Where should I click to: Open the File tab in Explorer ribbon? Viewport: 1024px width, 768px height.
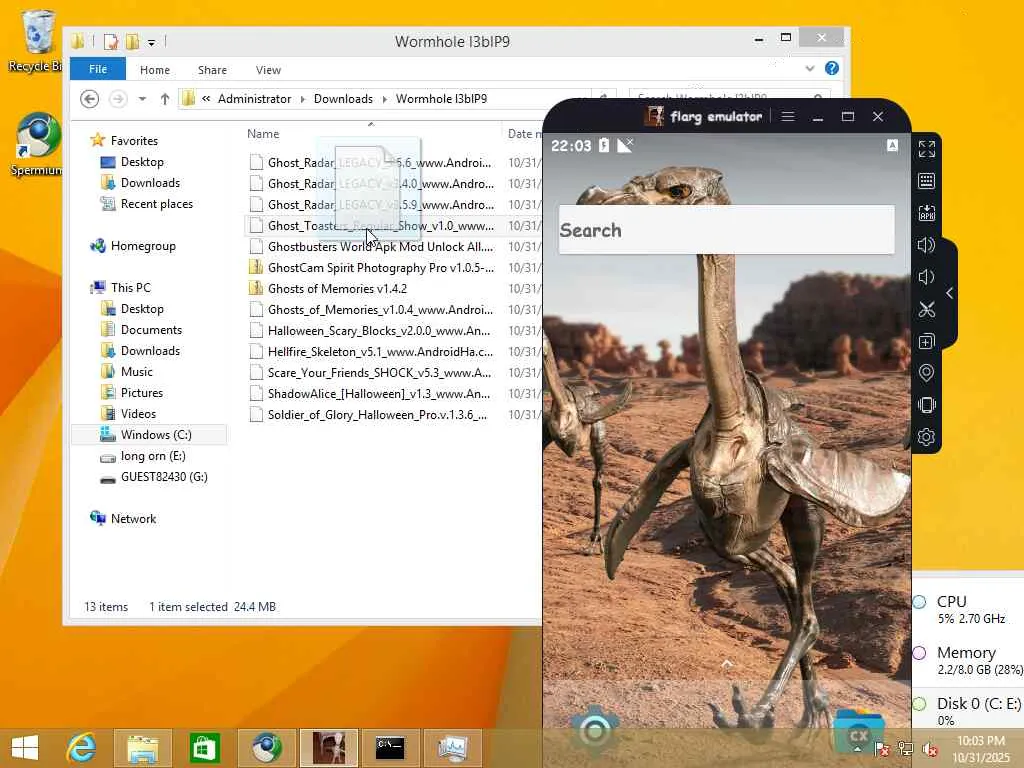[98, 69]
